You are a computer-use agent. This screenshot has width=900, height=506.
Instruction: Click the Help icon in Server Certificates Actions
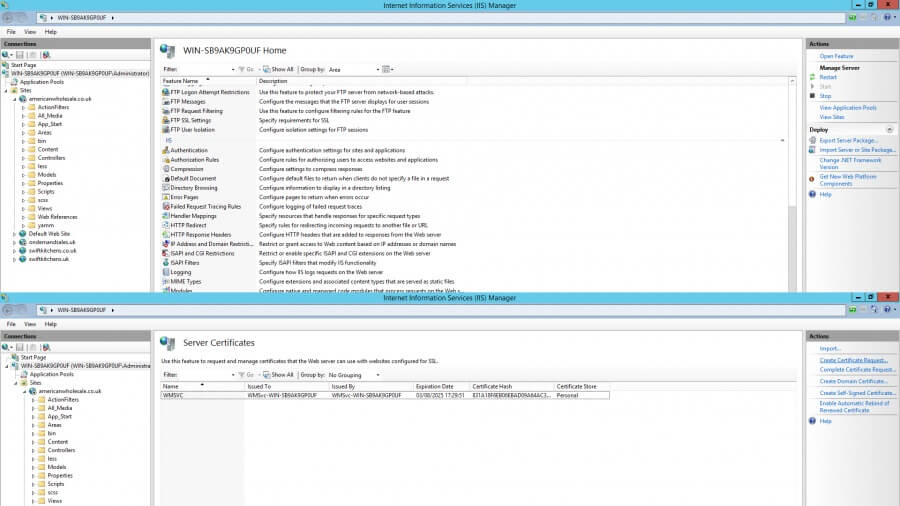(x=812, y=421)
